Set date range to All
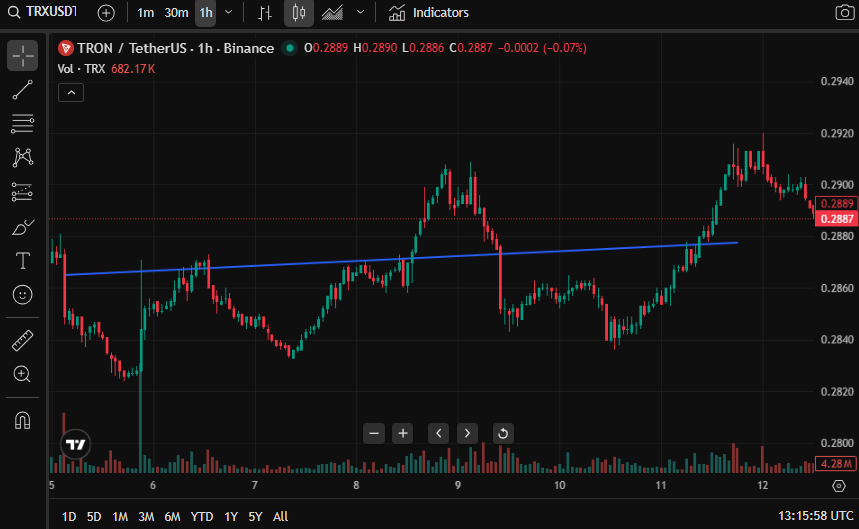Screen dimensions: 859x529 tap(280, 516)
